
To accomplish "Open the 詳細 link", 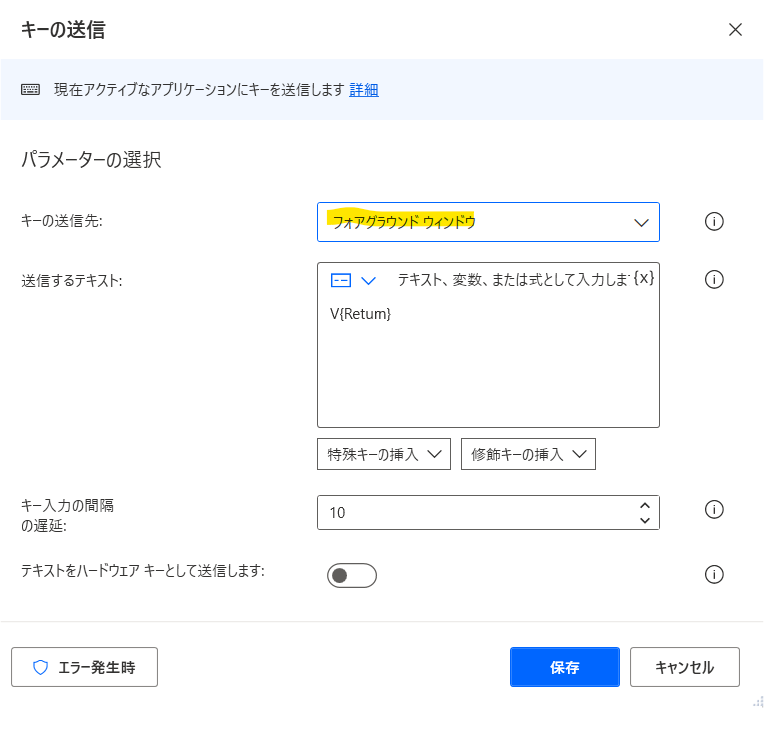I will coord(364,90).
